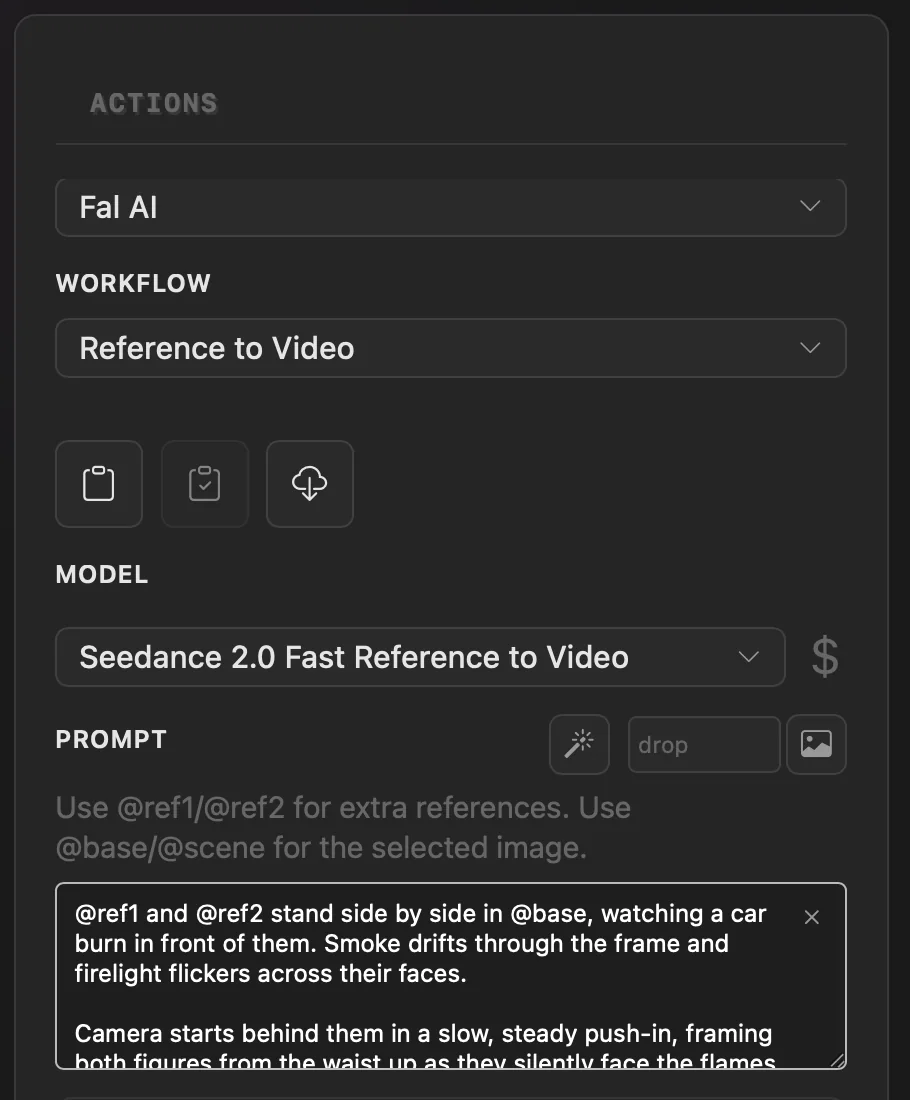Click the empty clipboard icon button
The width and height of the screenshot is (910, 1100).
pyautogui.click(x=99, y=484)
